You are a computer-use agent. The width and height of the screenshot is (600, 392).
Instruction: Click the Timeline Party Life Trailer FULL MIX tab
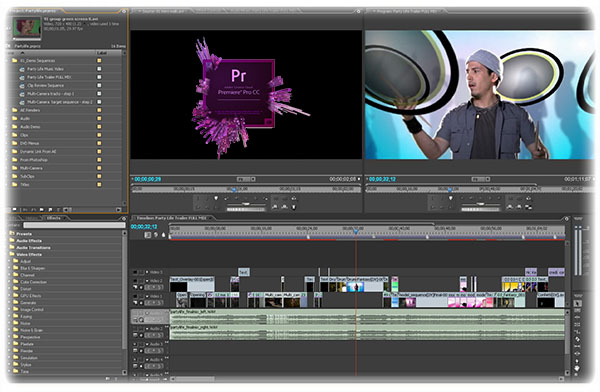(172, 218)
